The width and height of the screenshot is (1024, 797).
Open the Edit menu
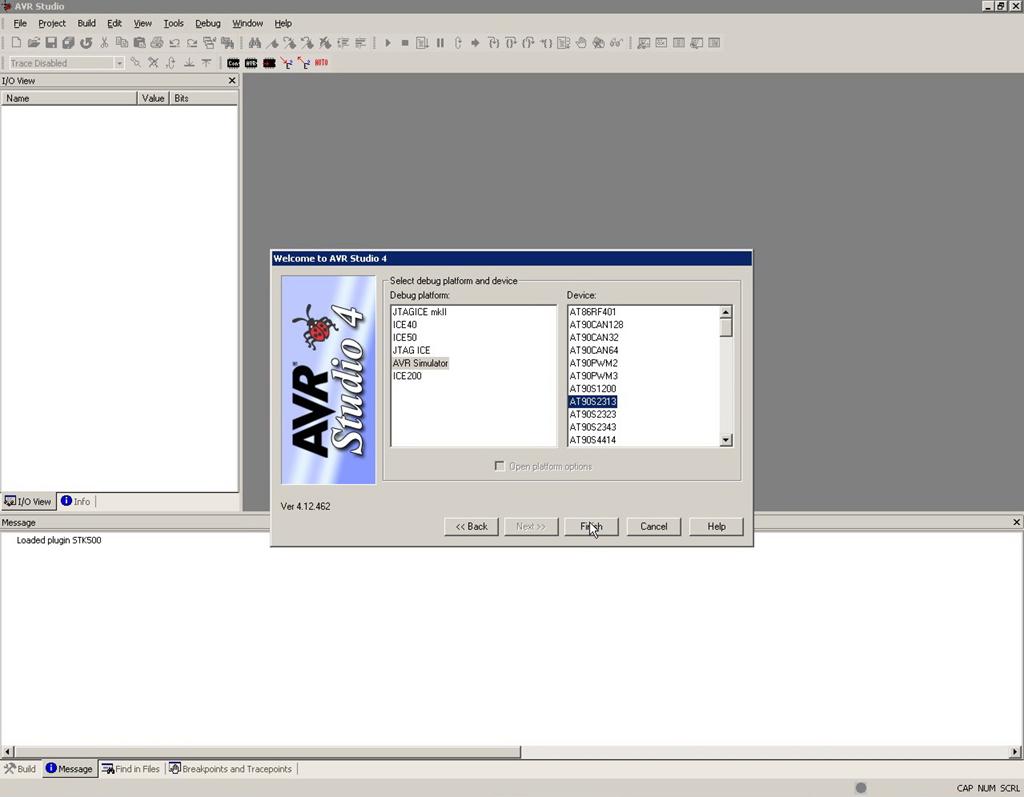pos(114,24)
